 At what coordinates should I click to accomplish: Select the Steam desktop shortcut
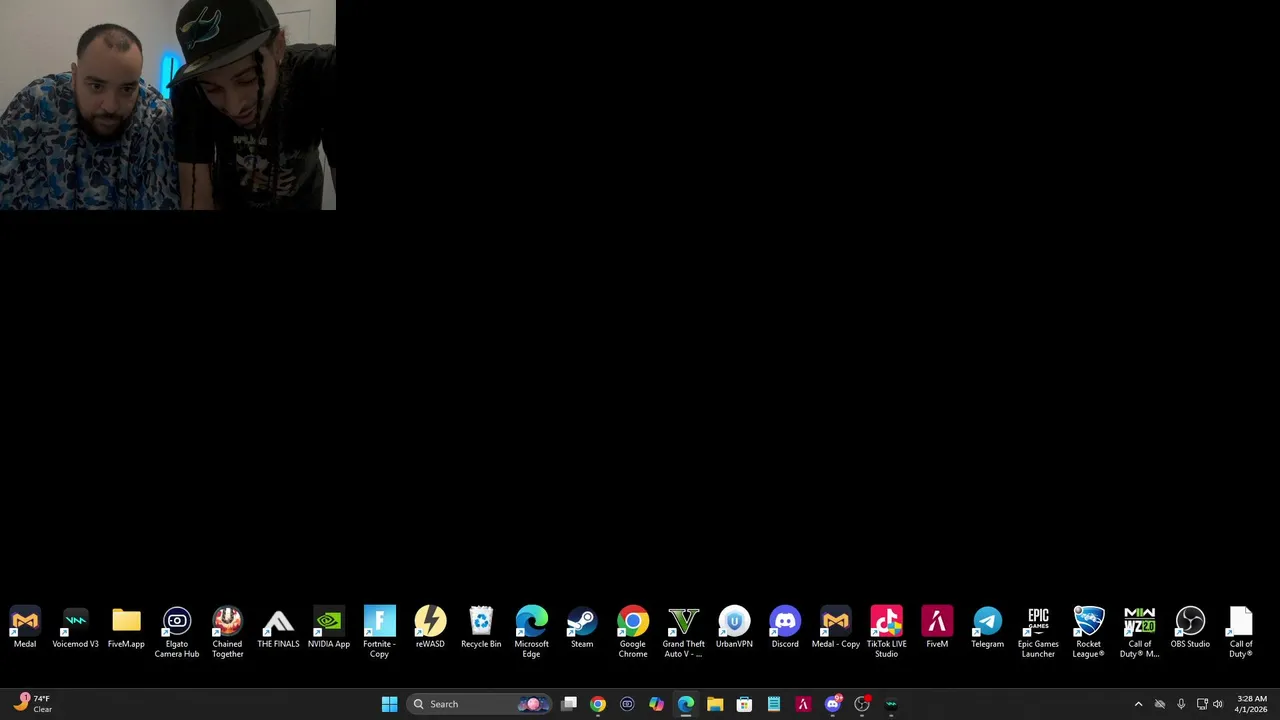point(582,628)
